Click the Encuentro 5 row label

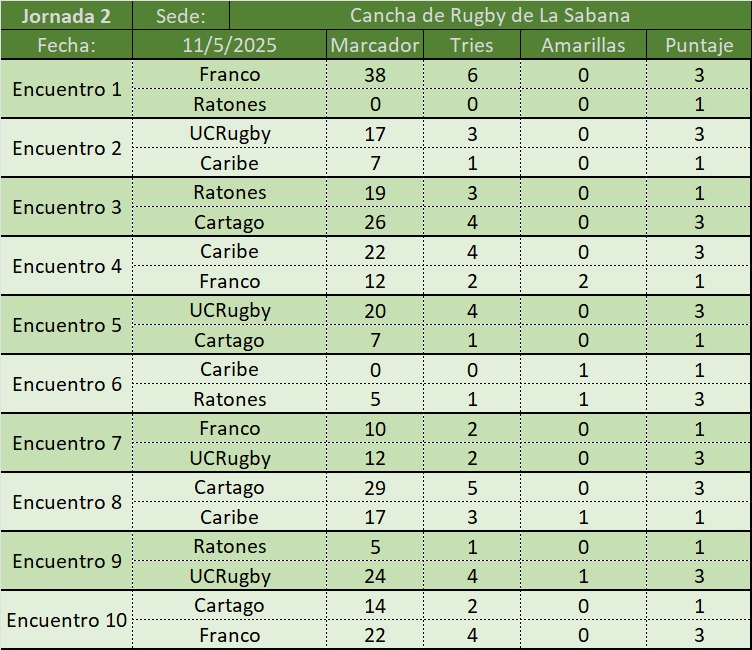66,325
